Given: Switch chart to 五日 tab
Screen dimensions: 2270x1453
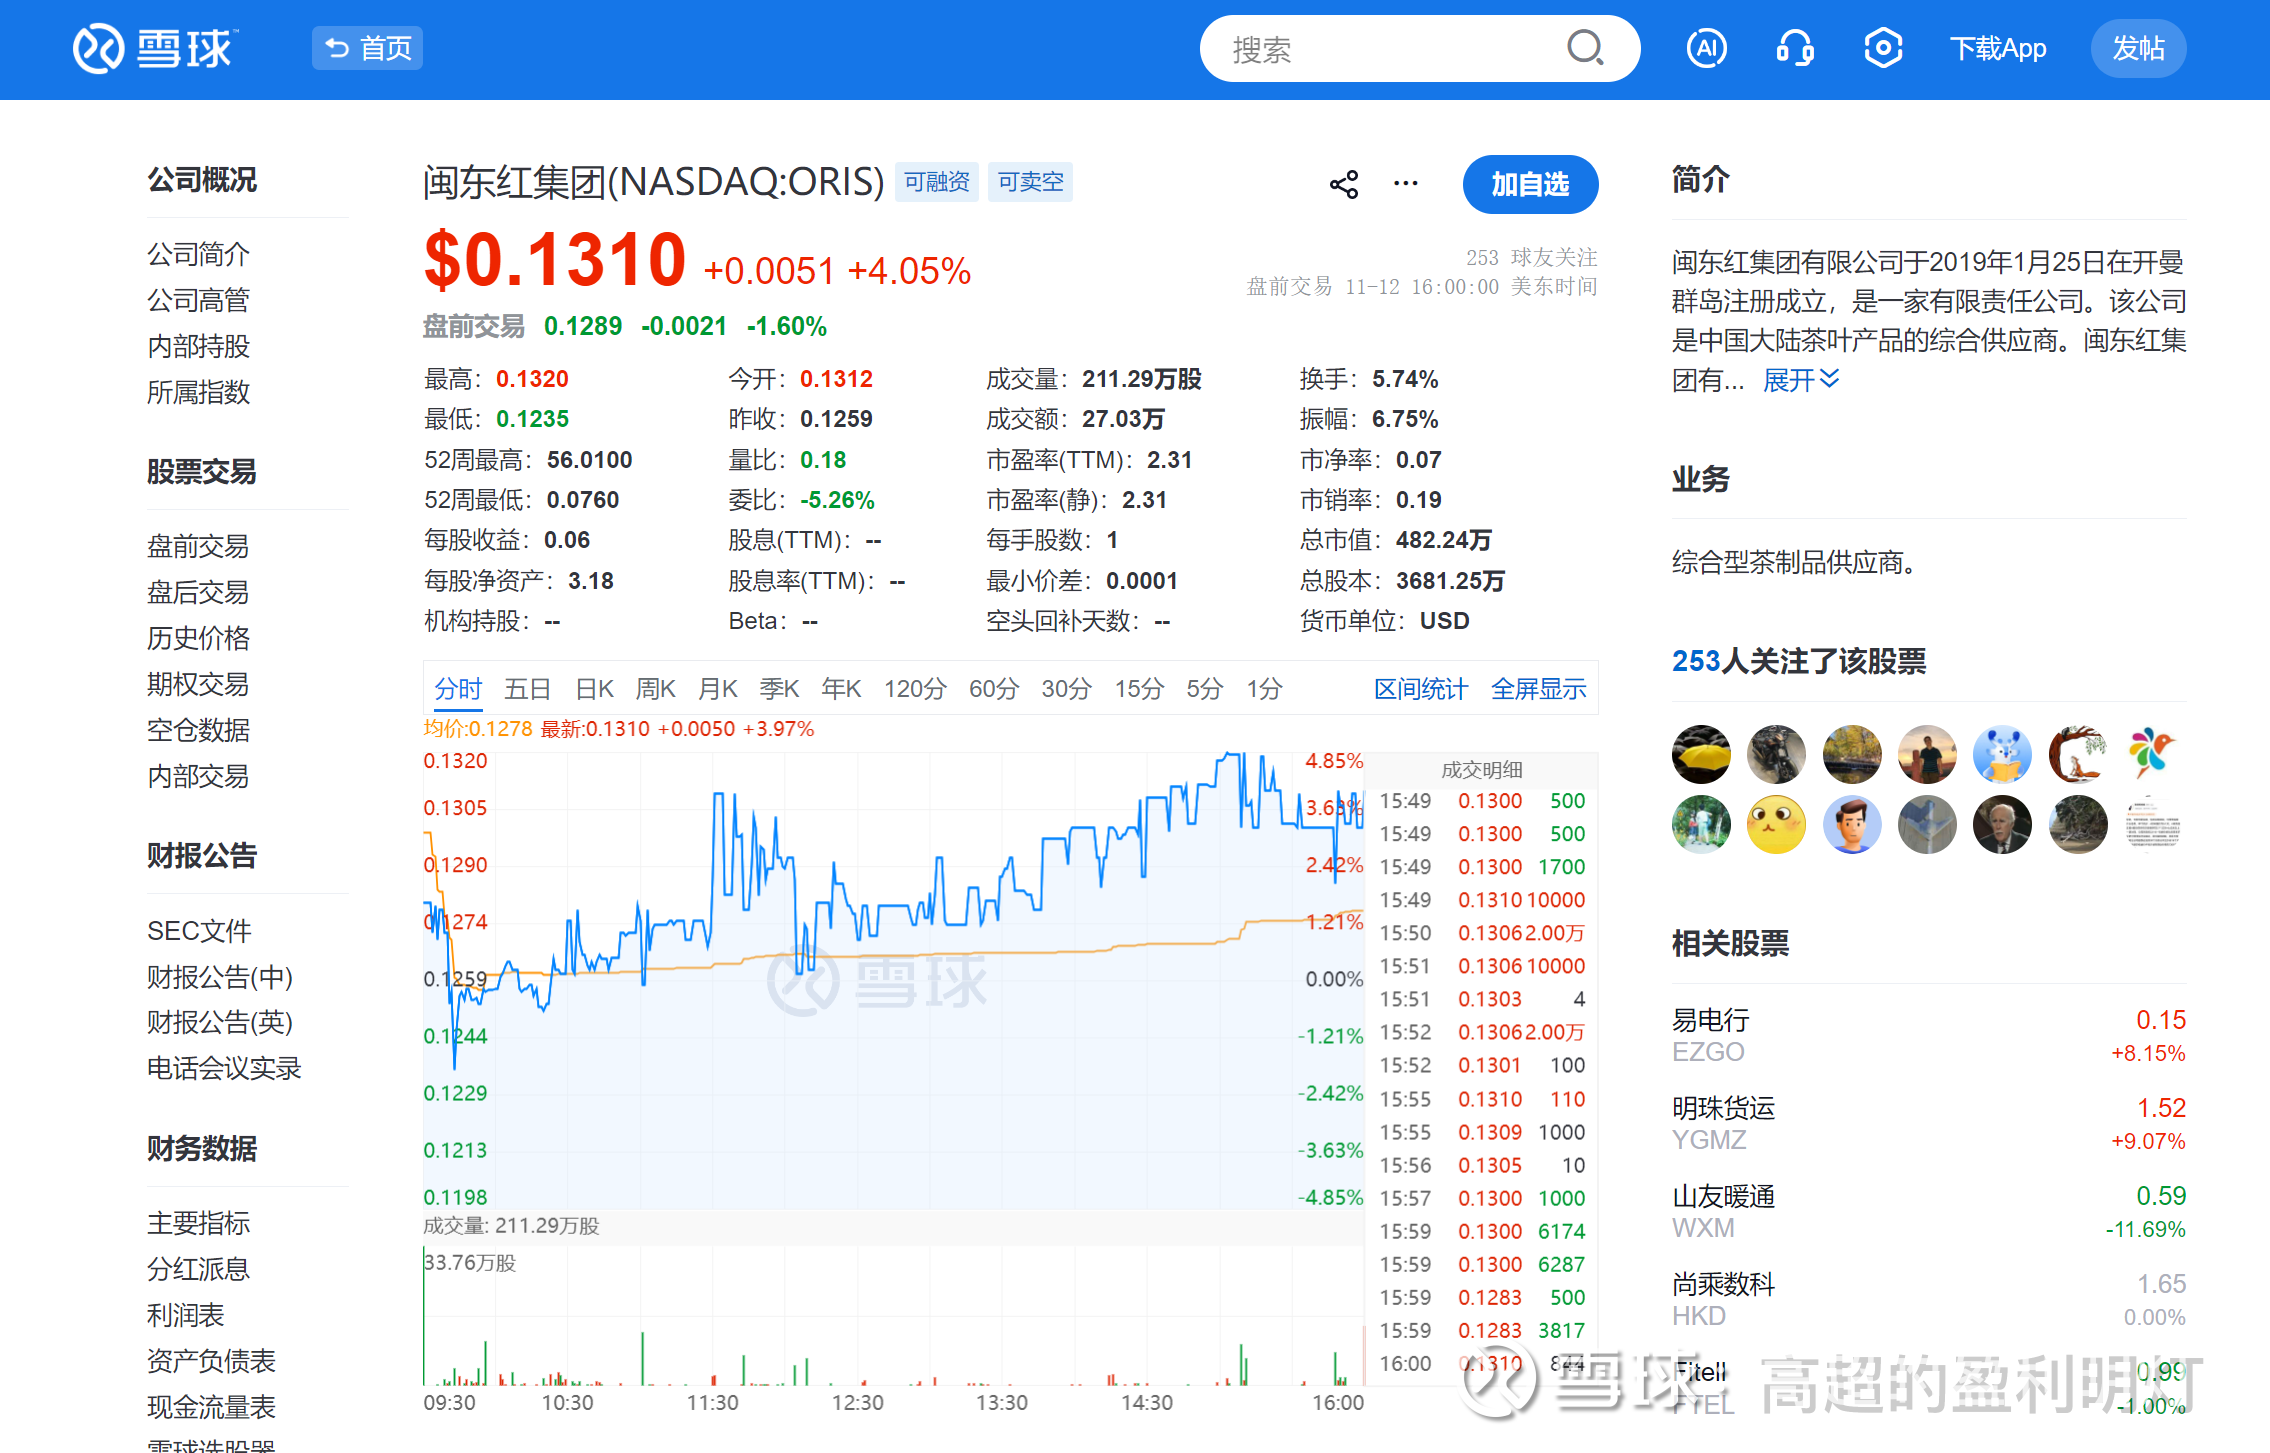Looking at the screenshot, I should 527,689.
